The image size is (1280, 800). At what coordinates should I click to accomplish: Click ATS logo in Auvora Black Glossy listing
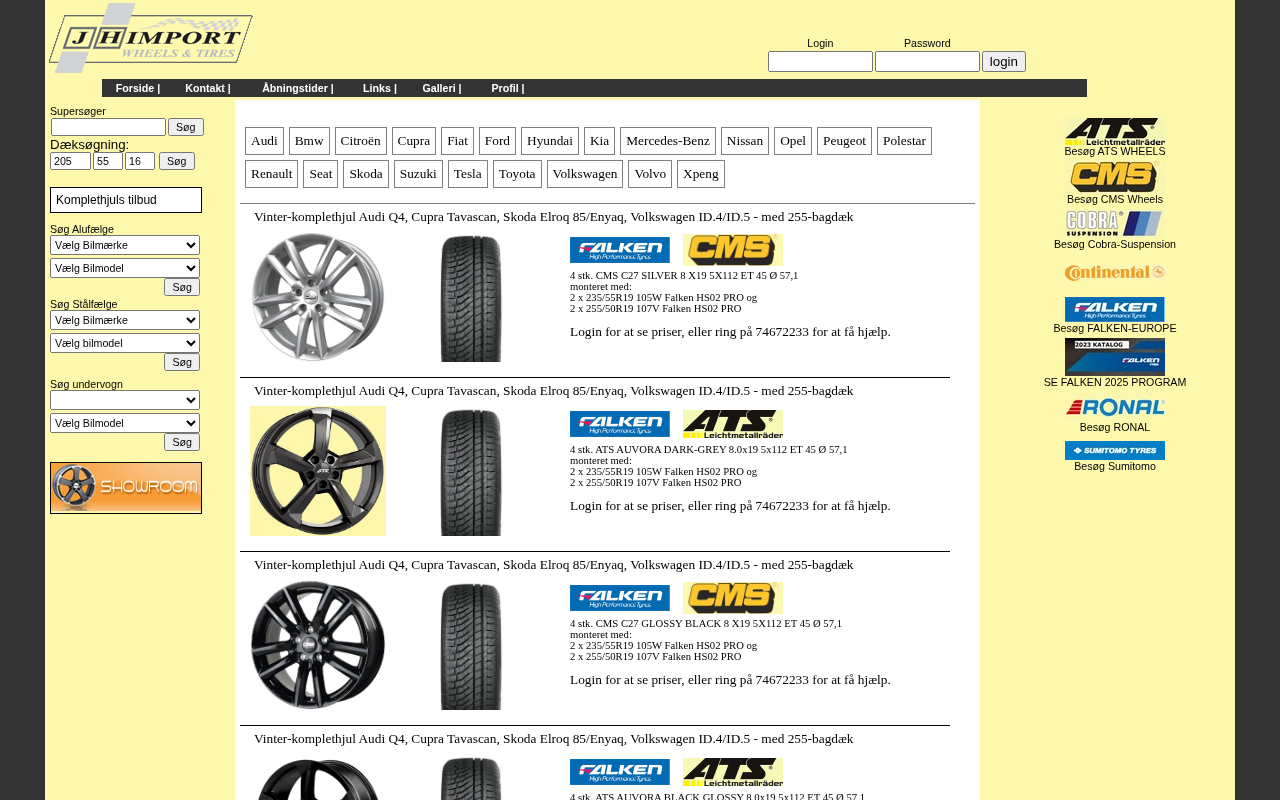point(733,772)
